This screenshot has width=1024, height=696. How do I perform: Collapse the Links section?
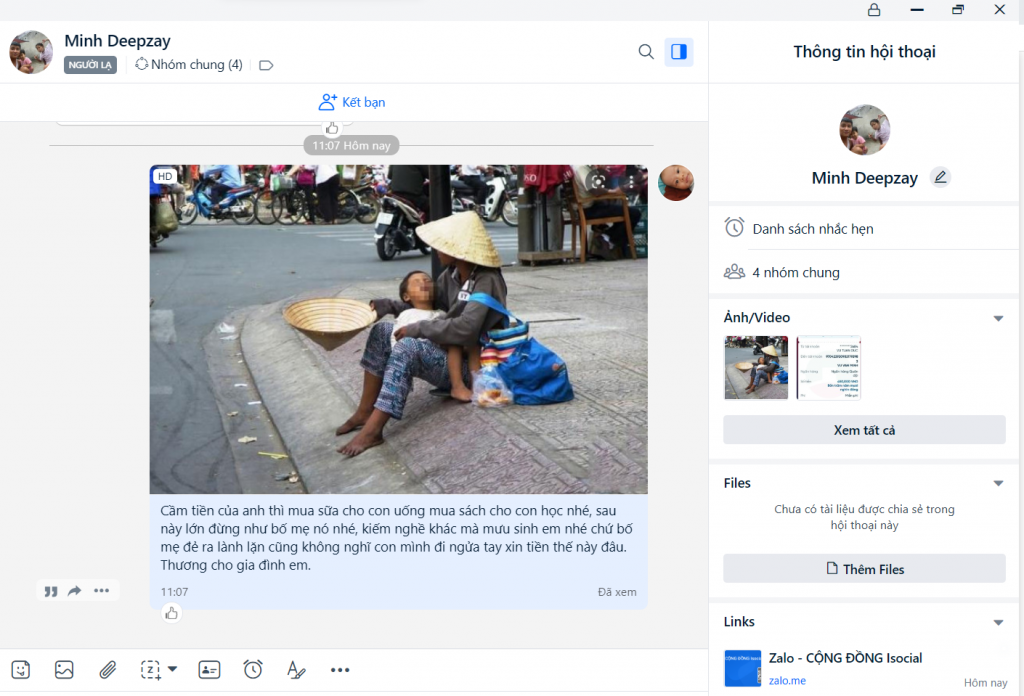997,623
